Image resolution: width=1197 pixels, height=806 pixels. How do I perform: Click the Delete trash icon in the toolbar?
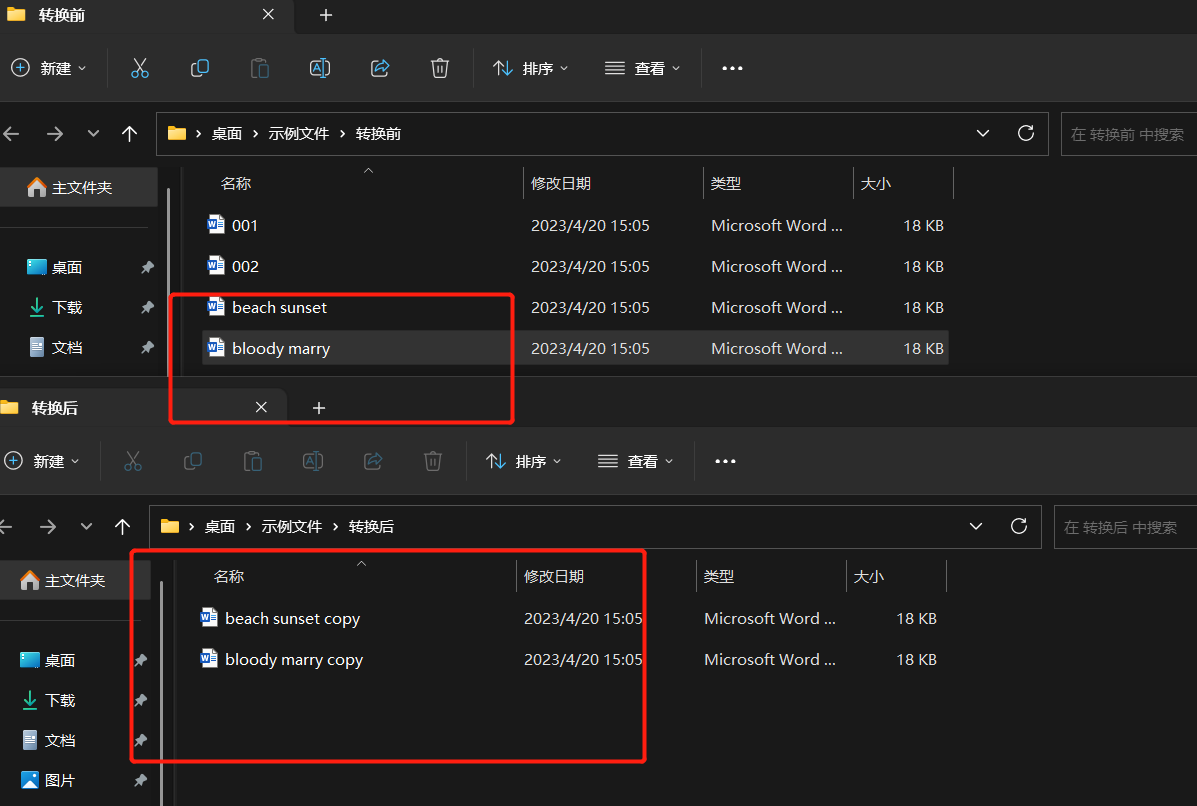[439, 68]
